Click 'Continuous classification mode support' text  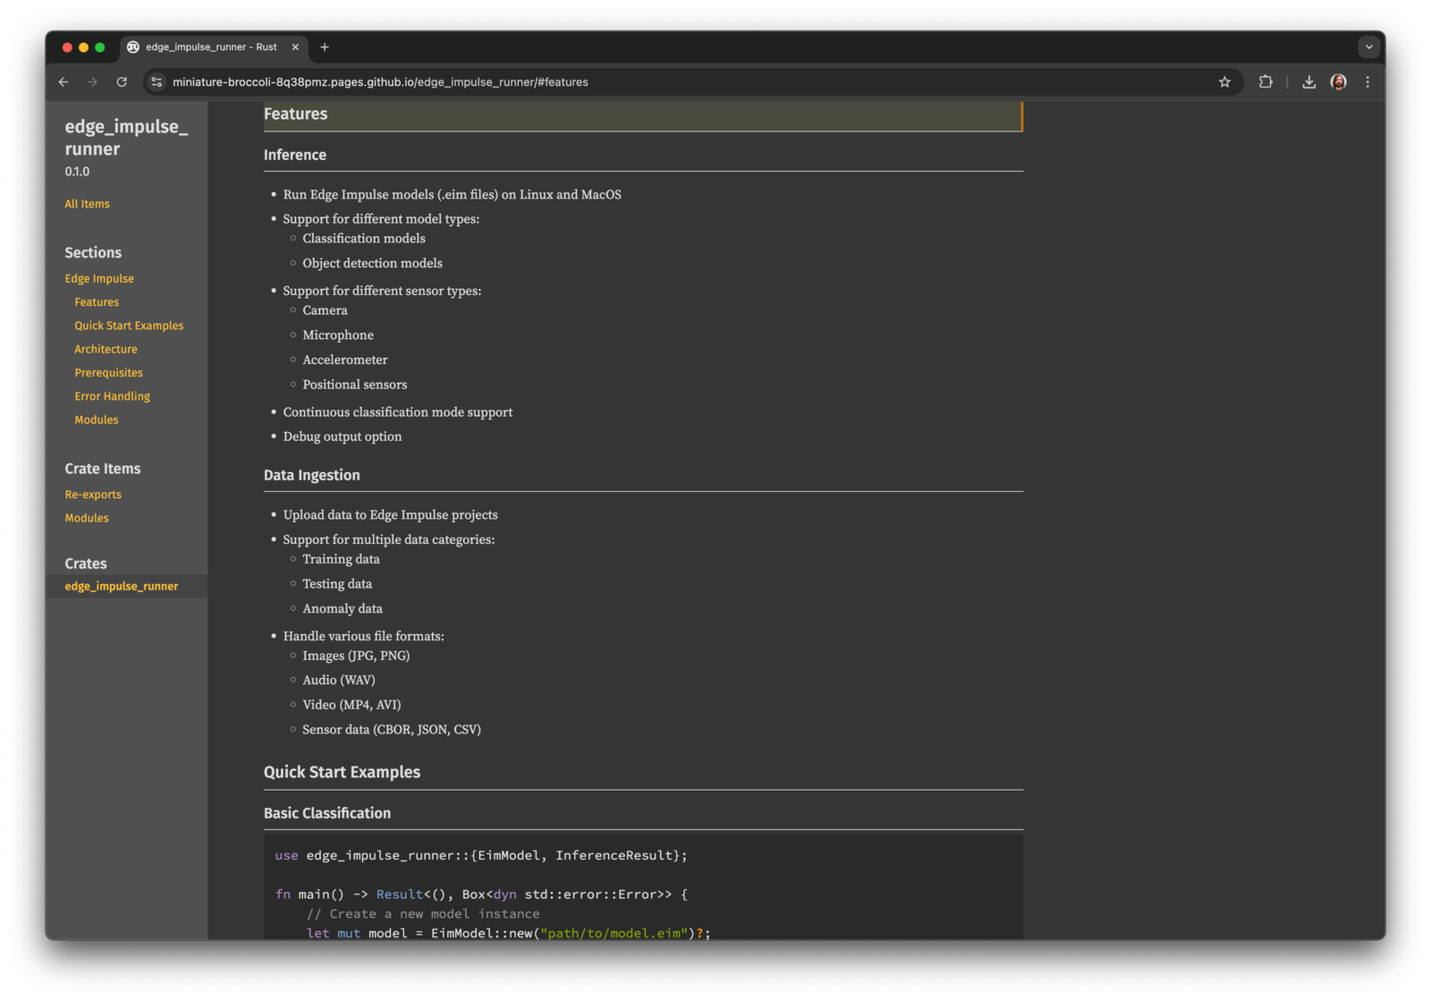click(398, 412)
